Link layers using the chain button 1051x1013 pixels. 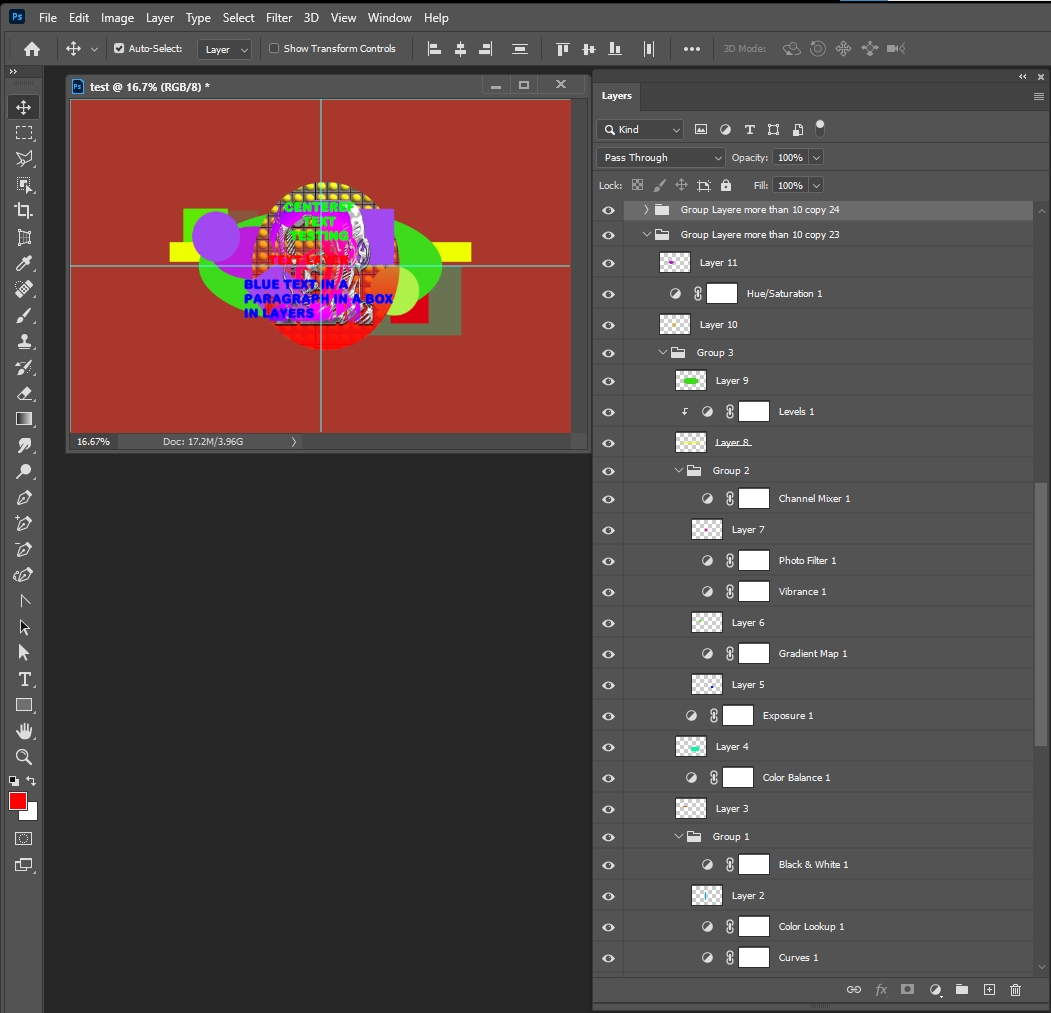coord(854,990)
